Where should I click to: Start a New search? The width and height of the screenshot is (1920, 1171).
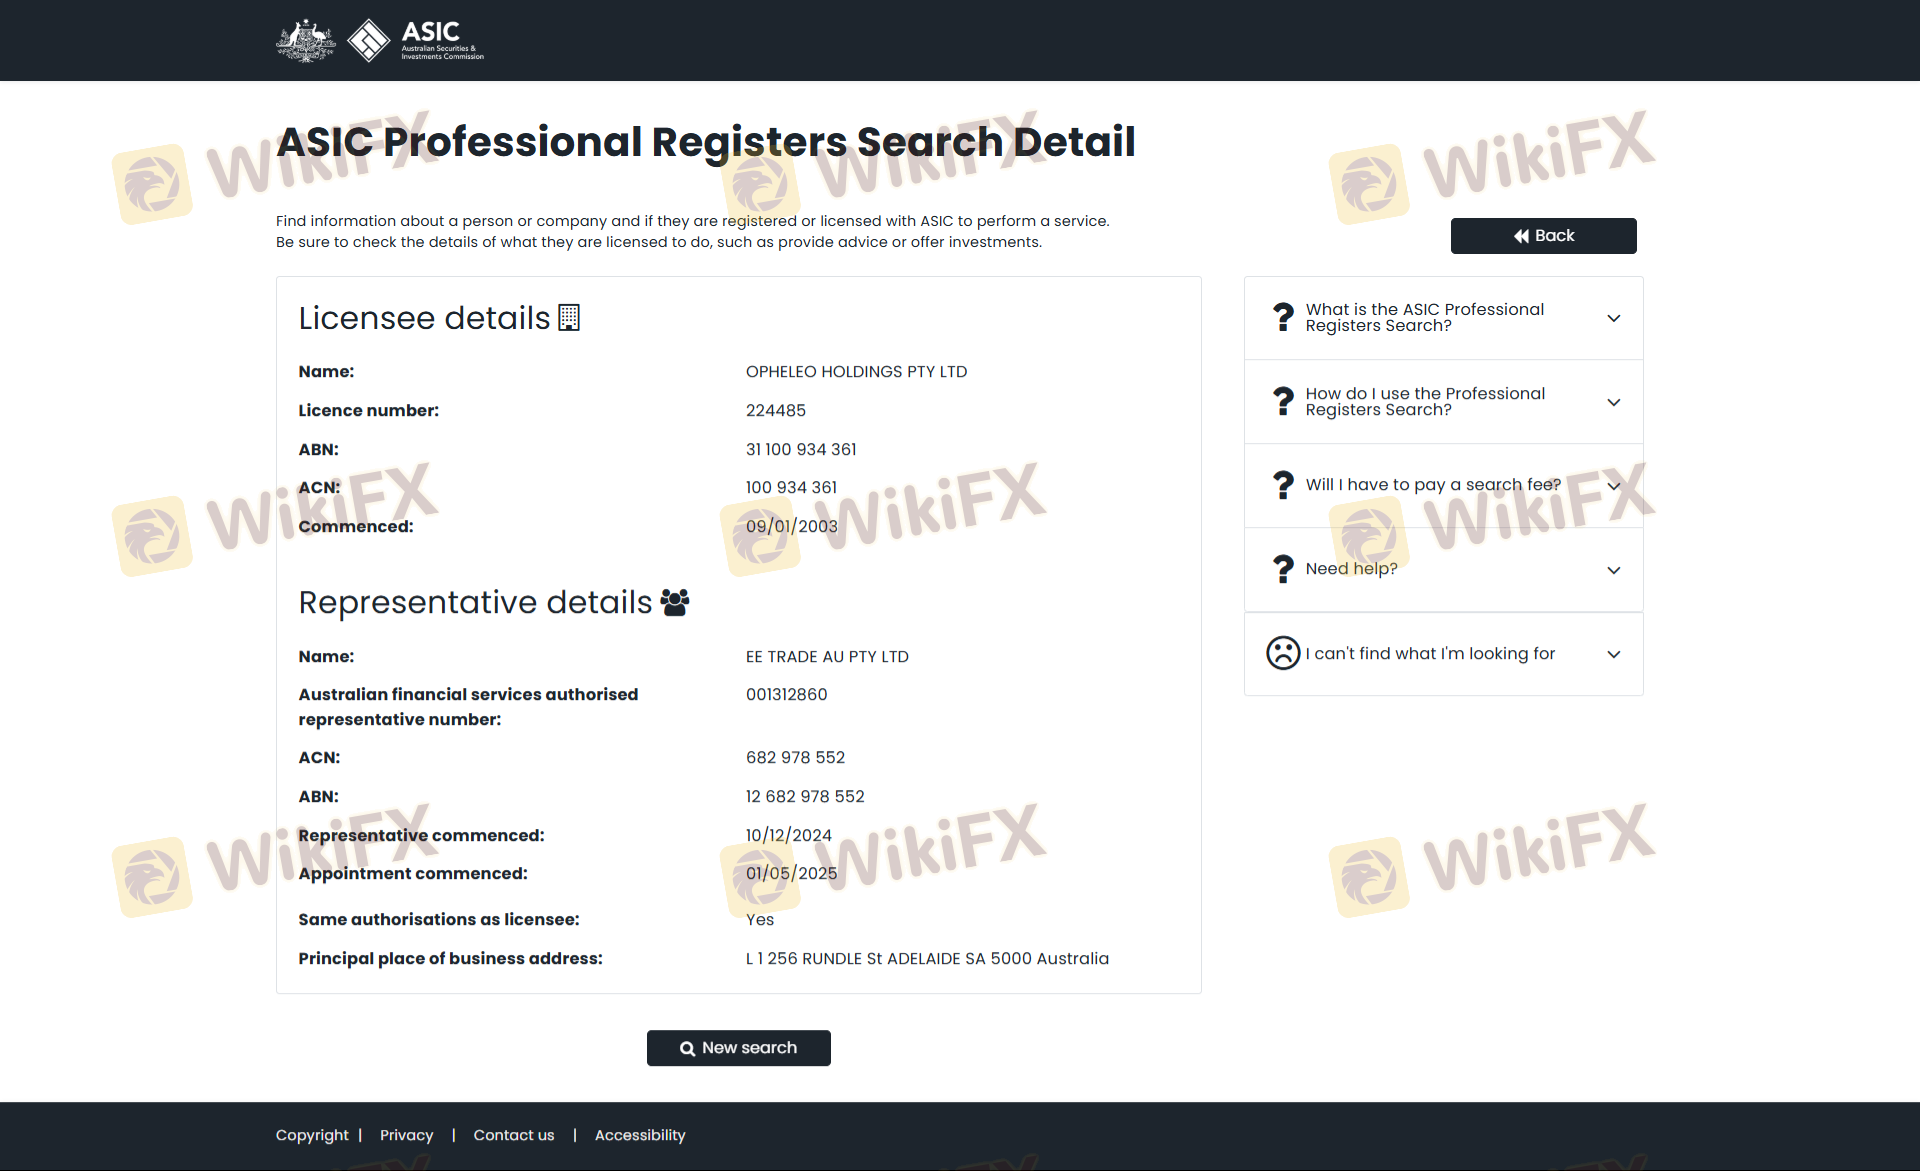pos(738,1048)
